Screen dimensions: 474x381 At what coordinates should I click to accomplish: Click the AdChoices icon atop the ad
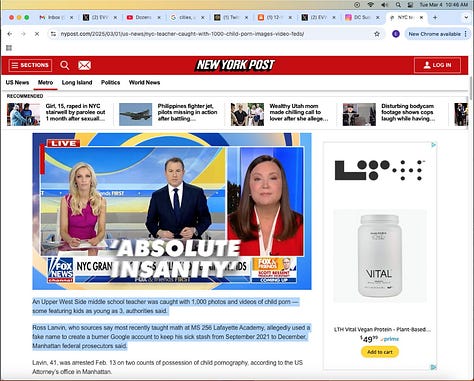[433, 145]
